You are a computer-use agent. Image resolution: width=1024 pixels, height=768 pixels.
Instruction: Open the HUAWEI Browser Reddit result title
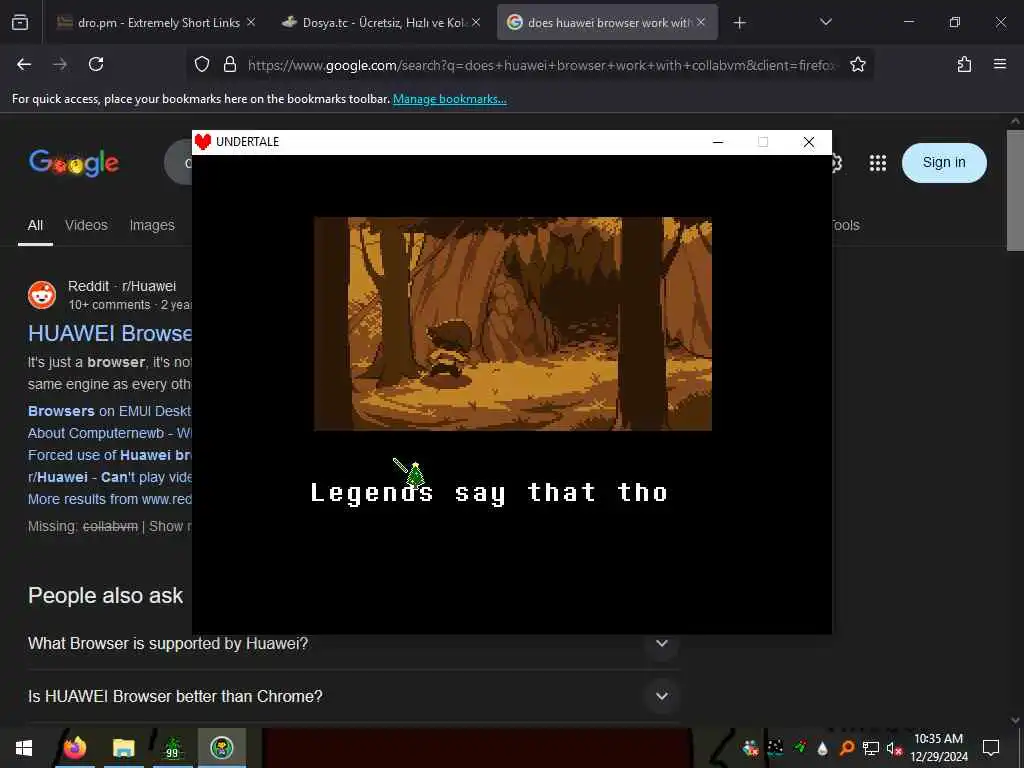pyautogui.click(x=110, y=333)
